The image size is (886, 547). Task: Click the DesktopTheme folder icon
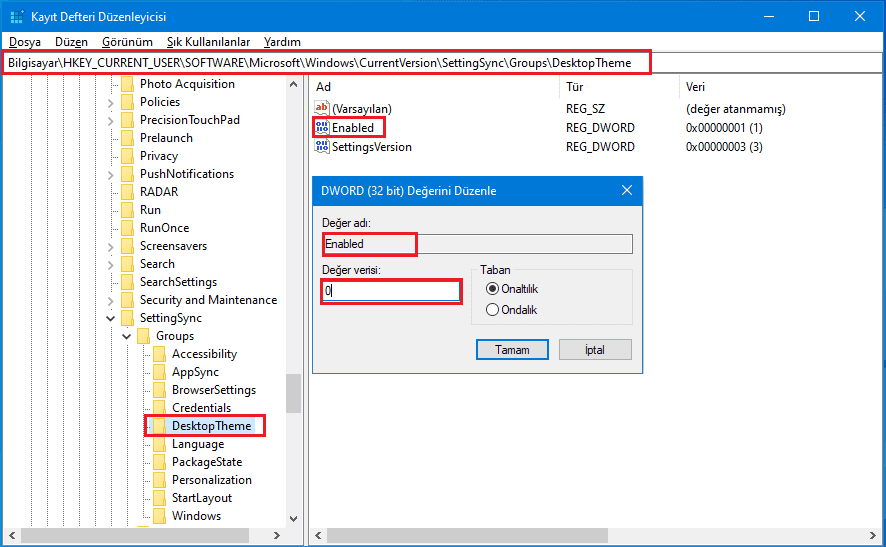tap(160, 426)
